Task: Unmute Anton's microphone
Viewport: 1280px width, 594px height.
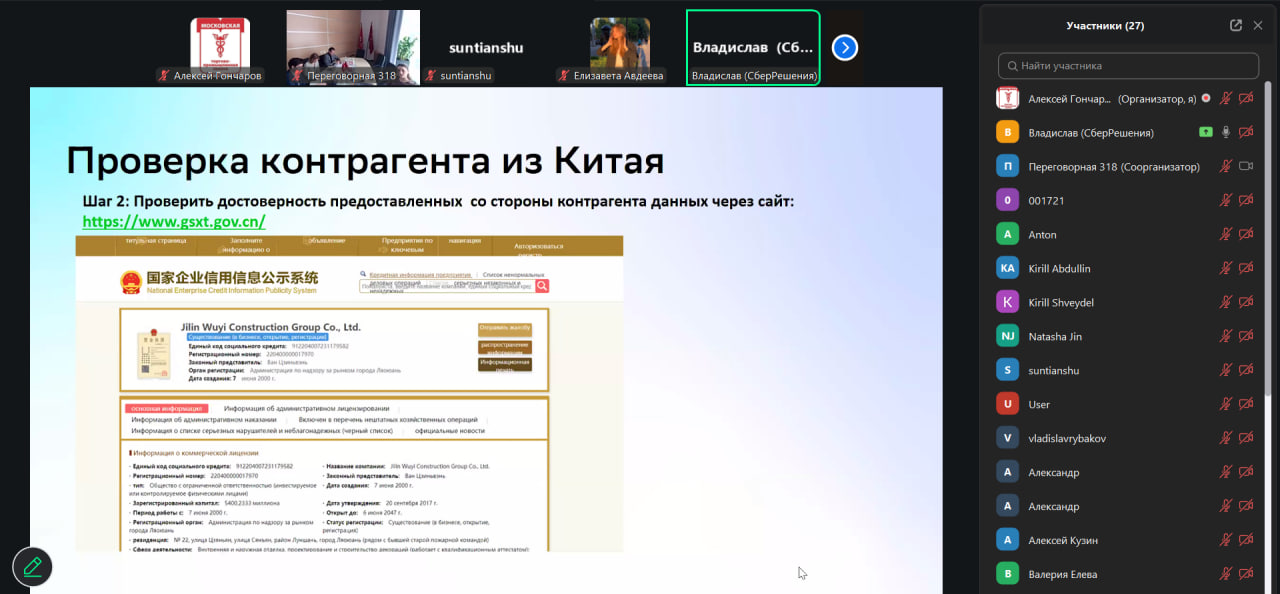Action: coord(1225,234)
